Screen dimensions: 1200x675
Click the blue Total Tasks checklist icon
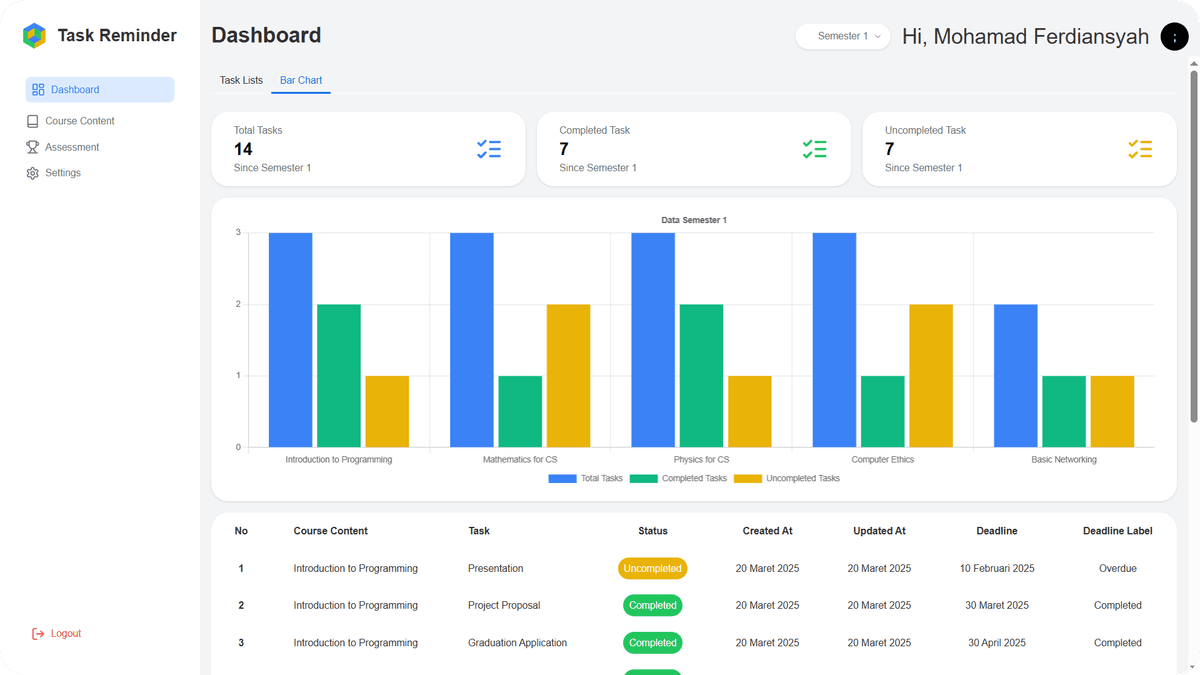click(489, 149)
